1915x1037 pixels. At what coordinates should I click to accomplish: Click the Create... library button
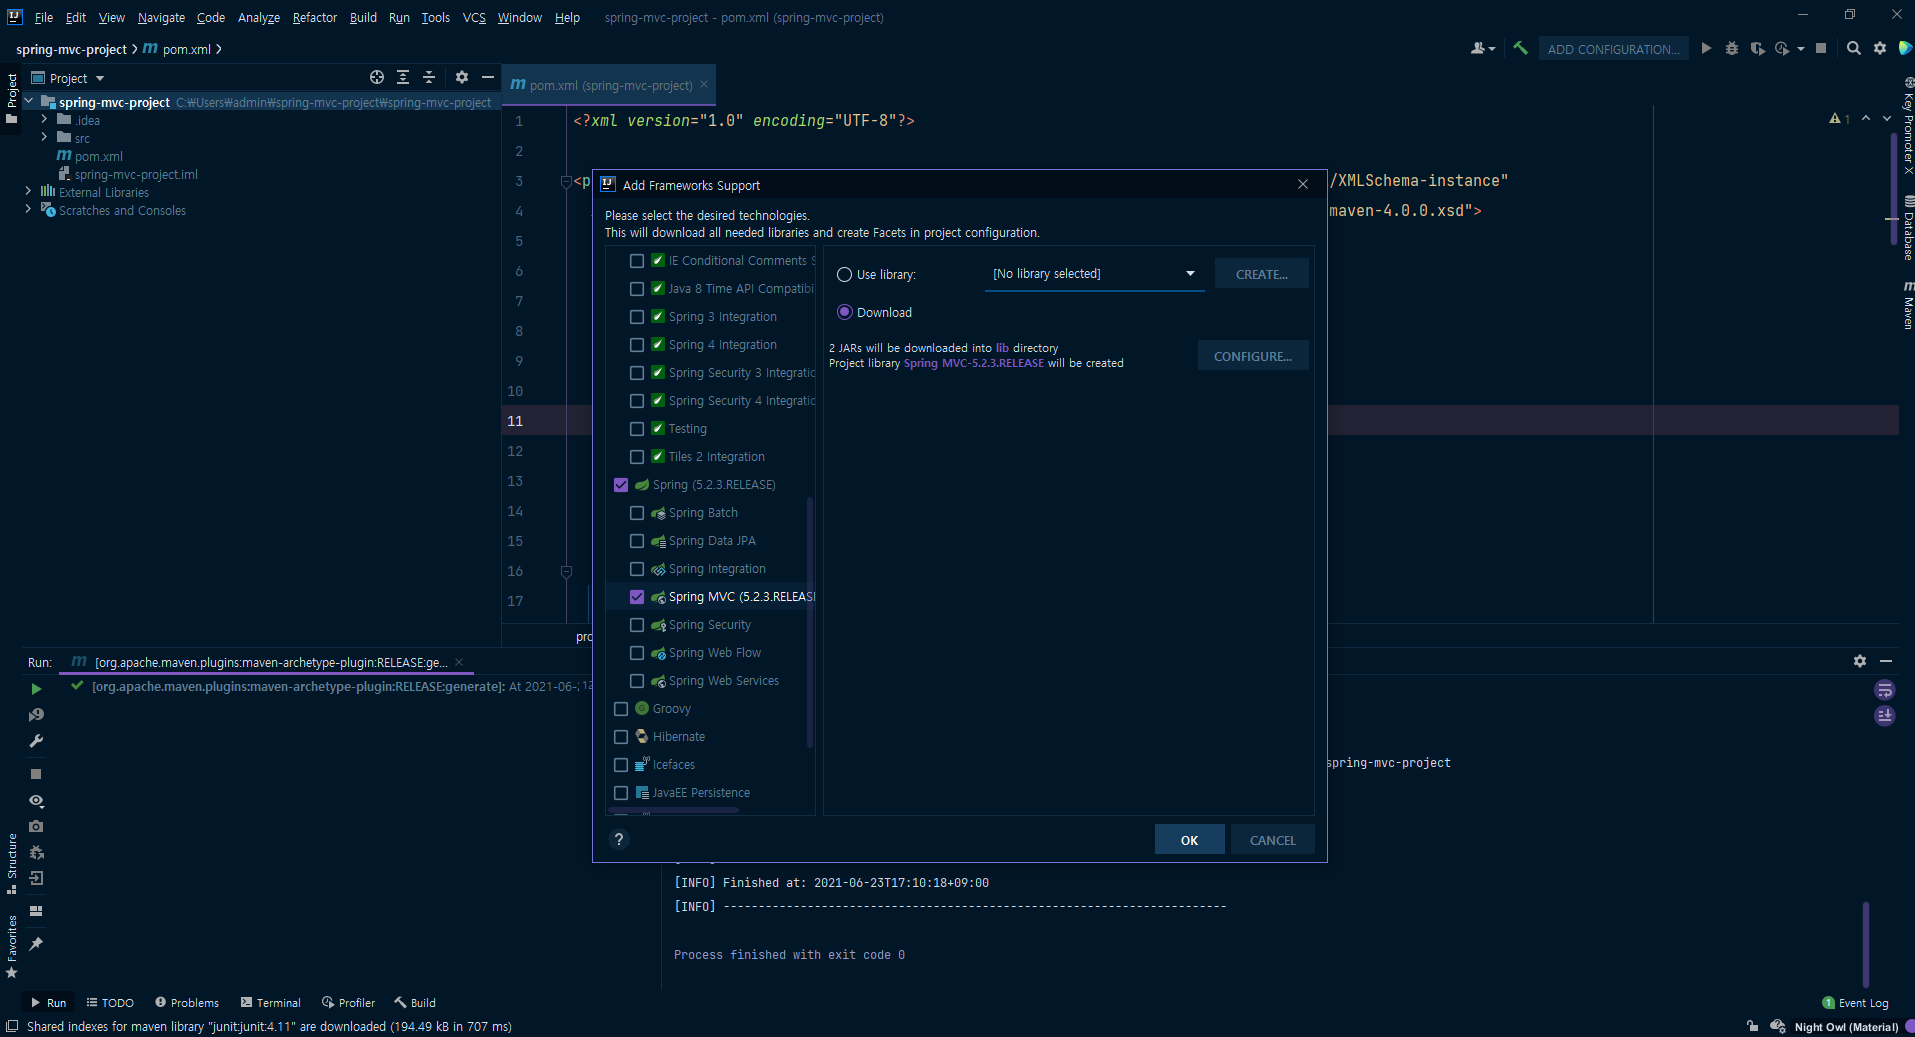(1261, 274)
